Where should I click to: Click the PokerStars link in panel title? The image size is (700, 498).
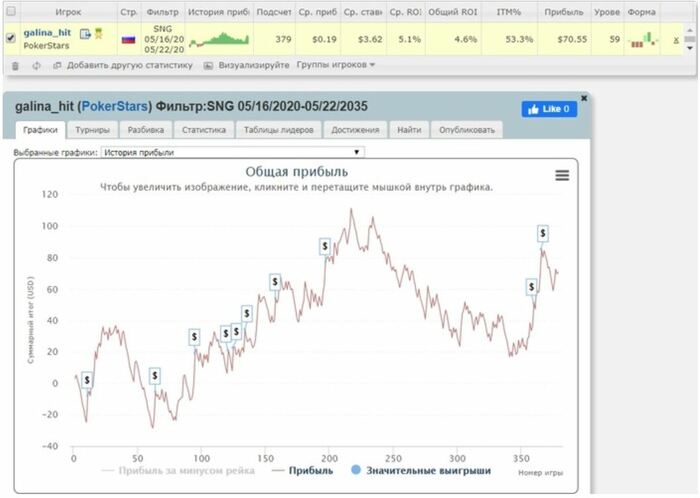[114, 106]
